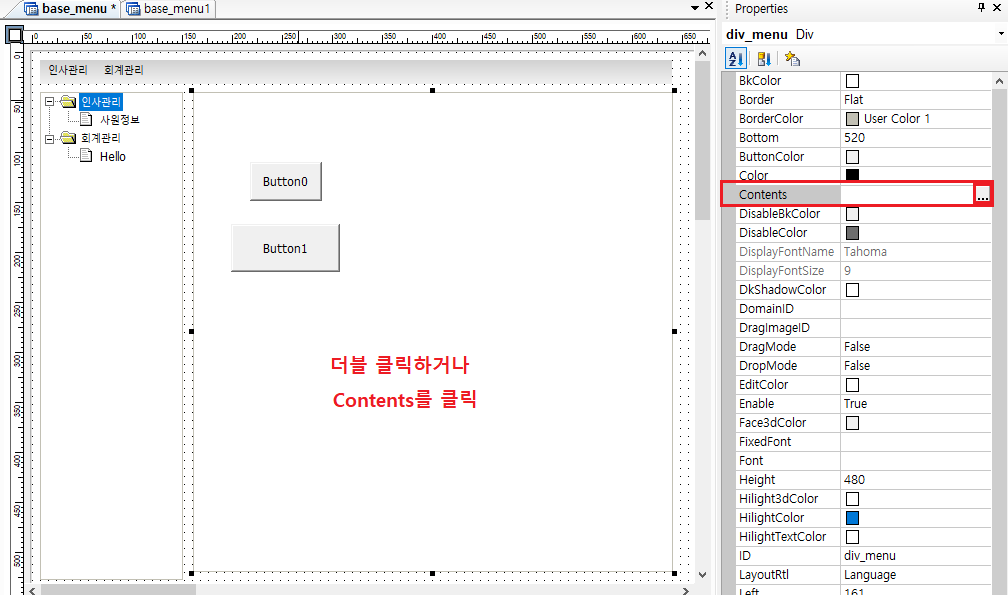Select the FixedFont property row

[x=863, y=442]
